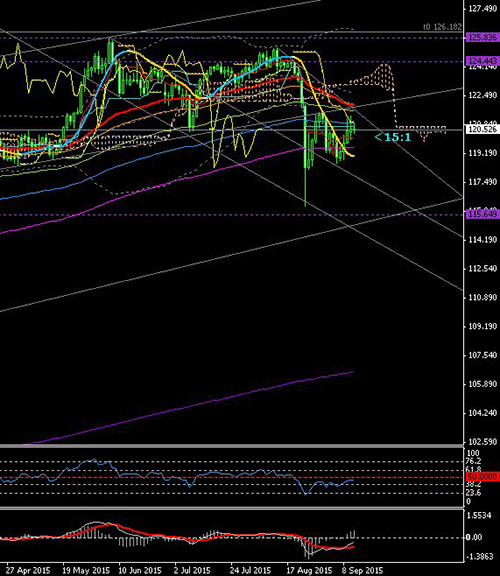Screen dimensions: 500x576
Task: Click the RSI 76.2 level label
Action: pyautogui.click(x=474, y=461)
